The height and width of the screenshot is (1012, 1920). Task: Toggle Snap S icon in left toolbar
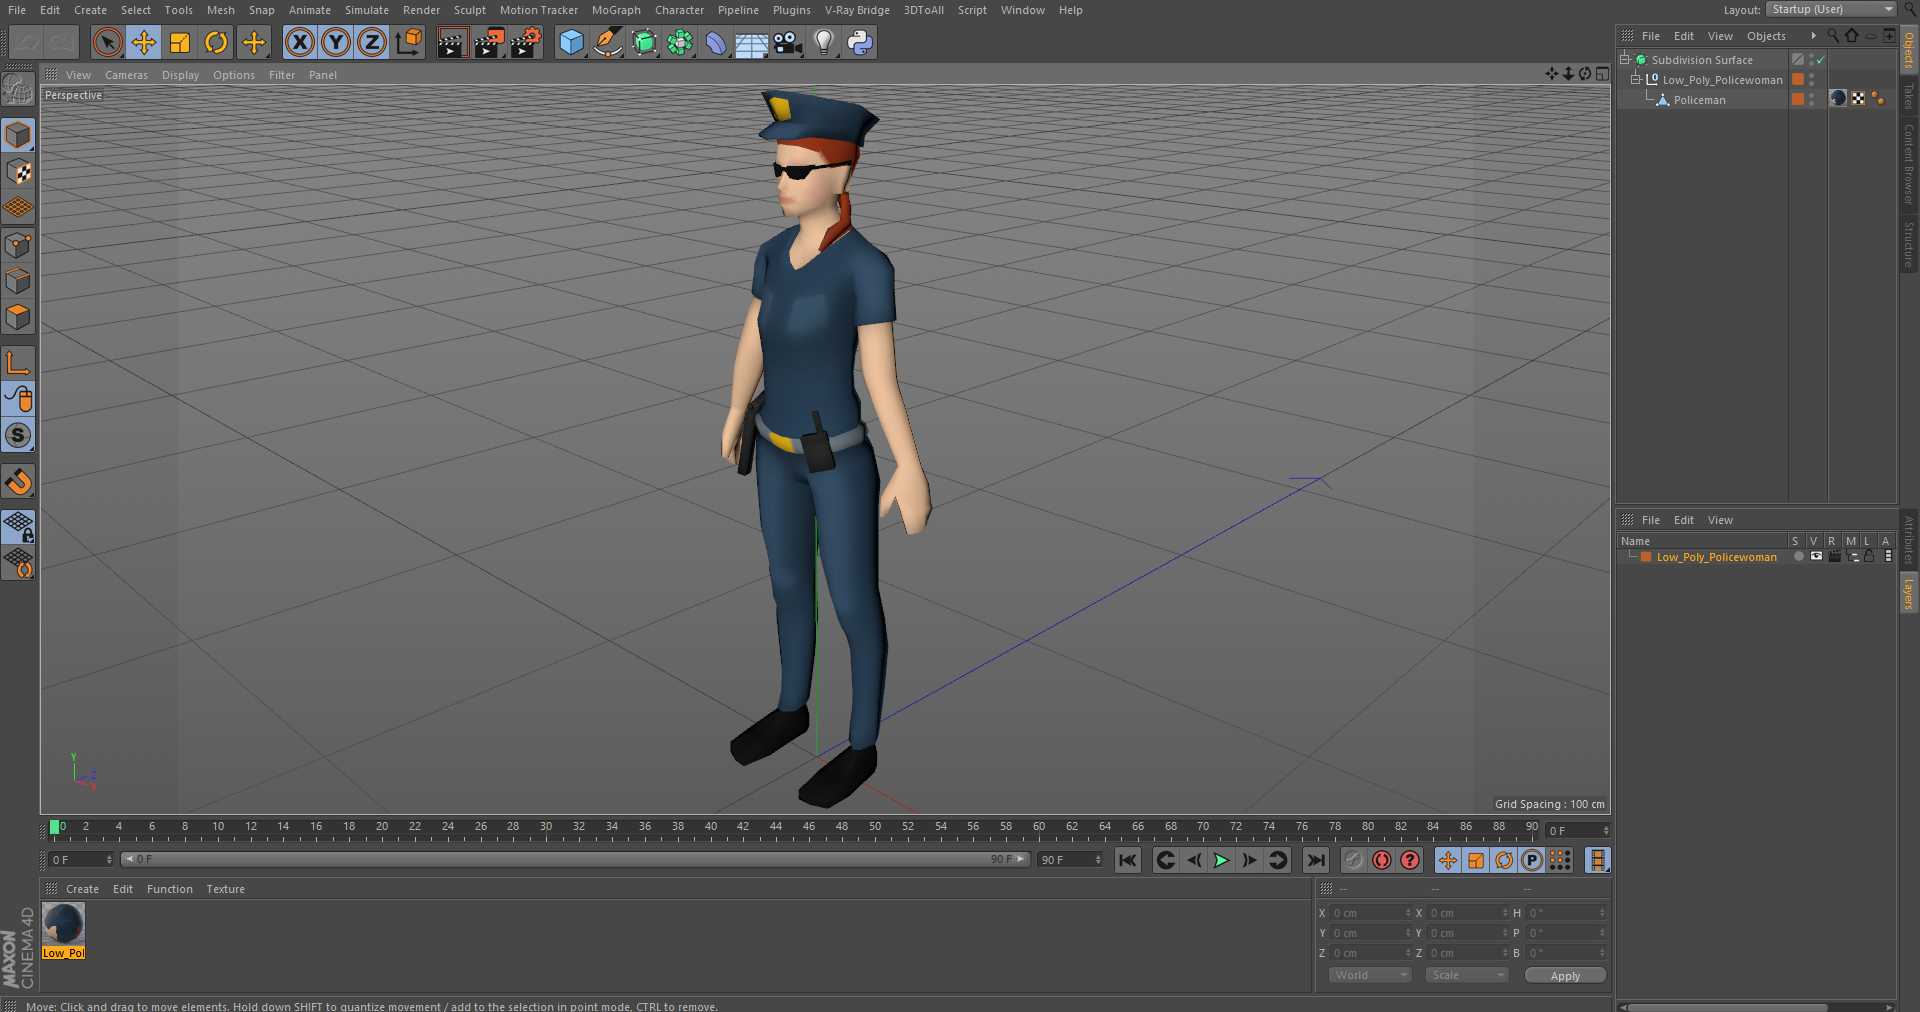click(x=18, y=436)
